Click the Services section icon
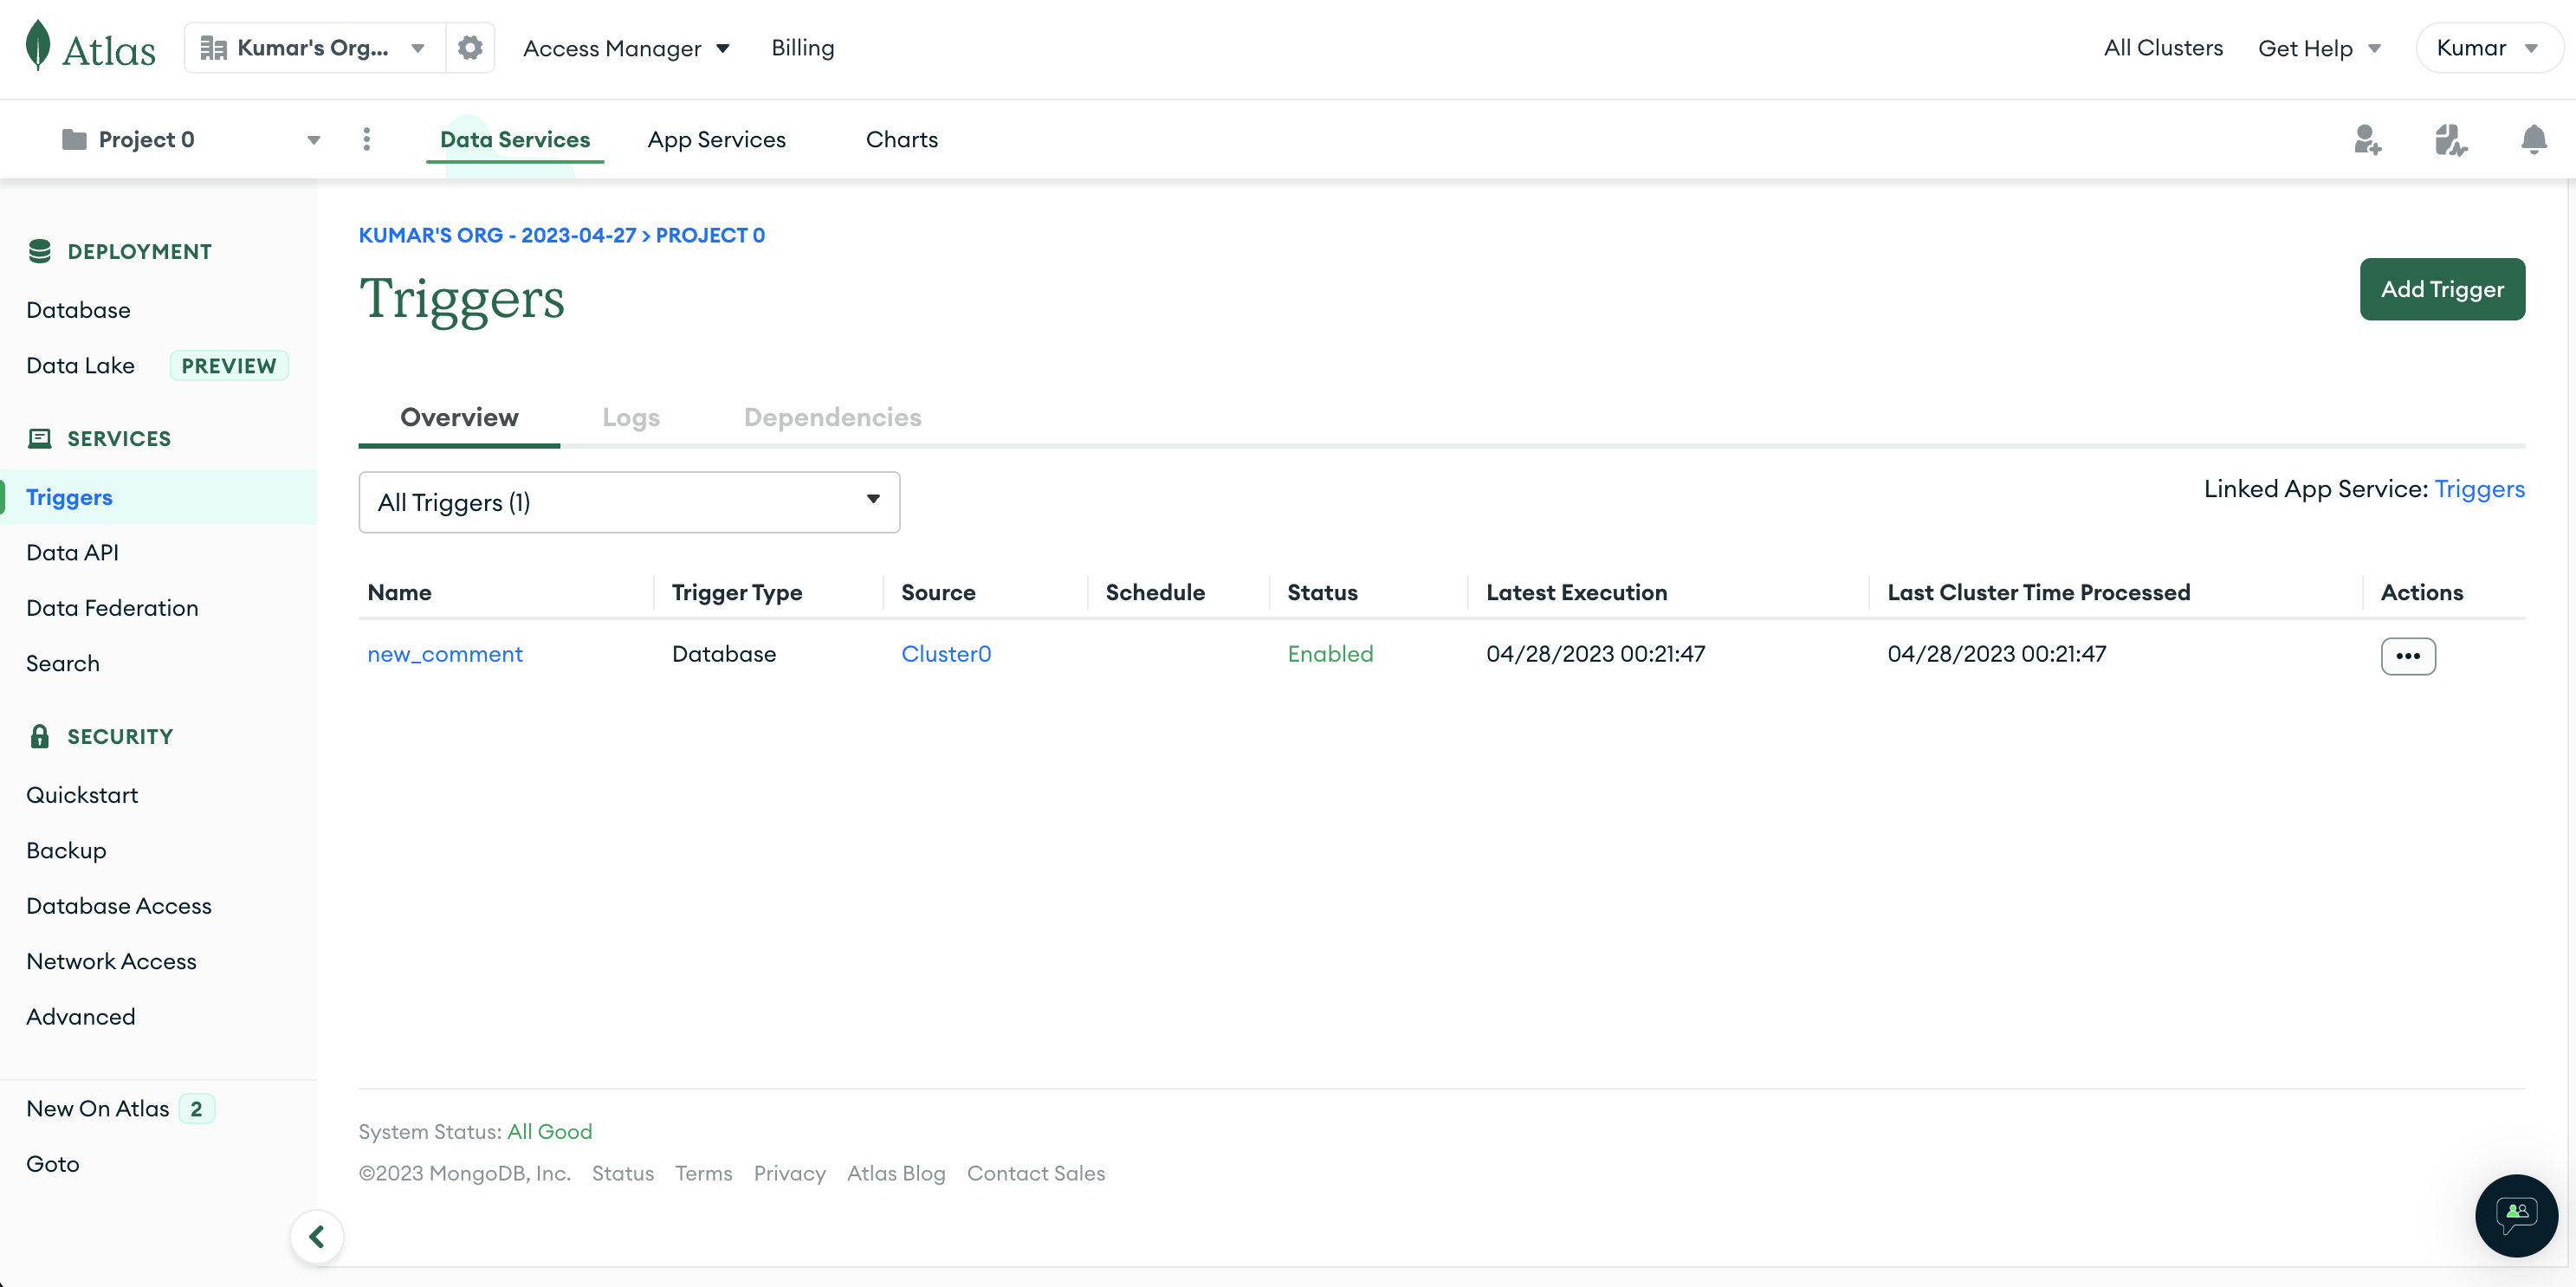 tap(40, 438)
